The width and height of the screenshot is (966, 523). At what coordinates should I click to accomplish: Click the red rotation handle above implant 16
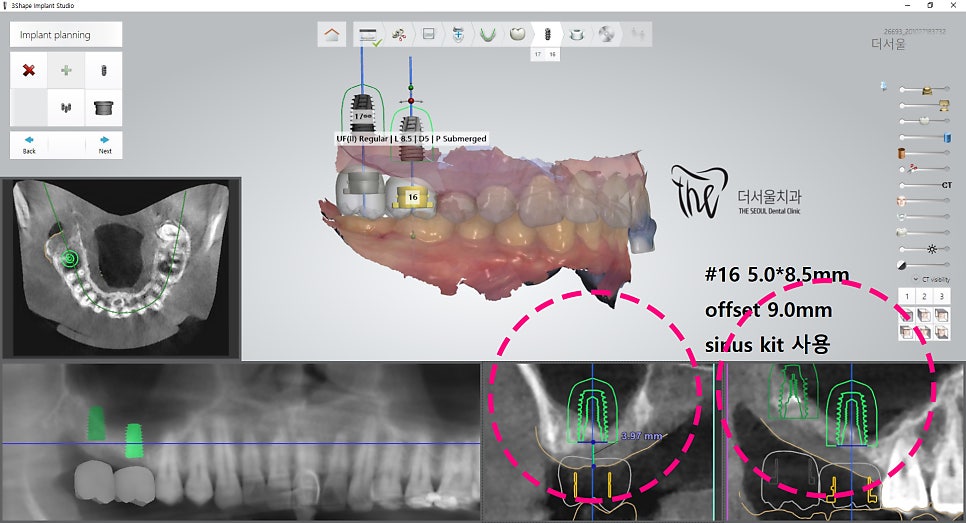tap(411, 100)
